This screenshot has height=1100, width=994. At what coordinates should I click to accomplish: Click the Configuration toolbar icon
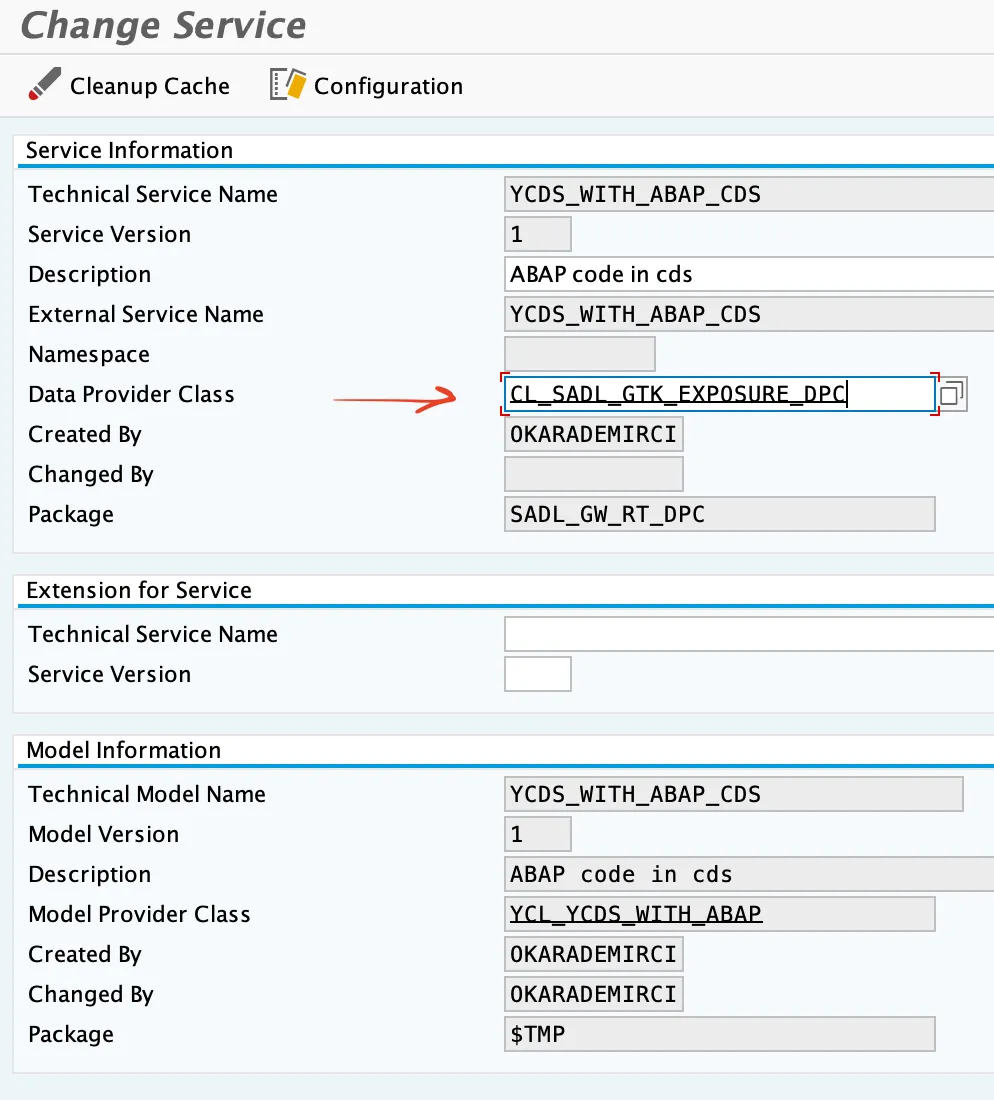click(286, 85)
